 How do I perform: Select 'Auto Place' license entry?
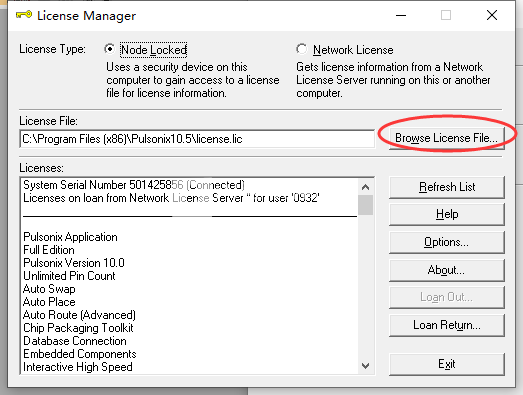(49, 302)
